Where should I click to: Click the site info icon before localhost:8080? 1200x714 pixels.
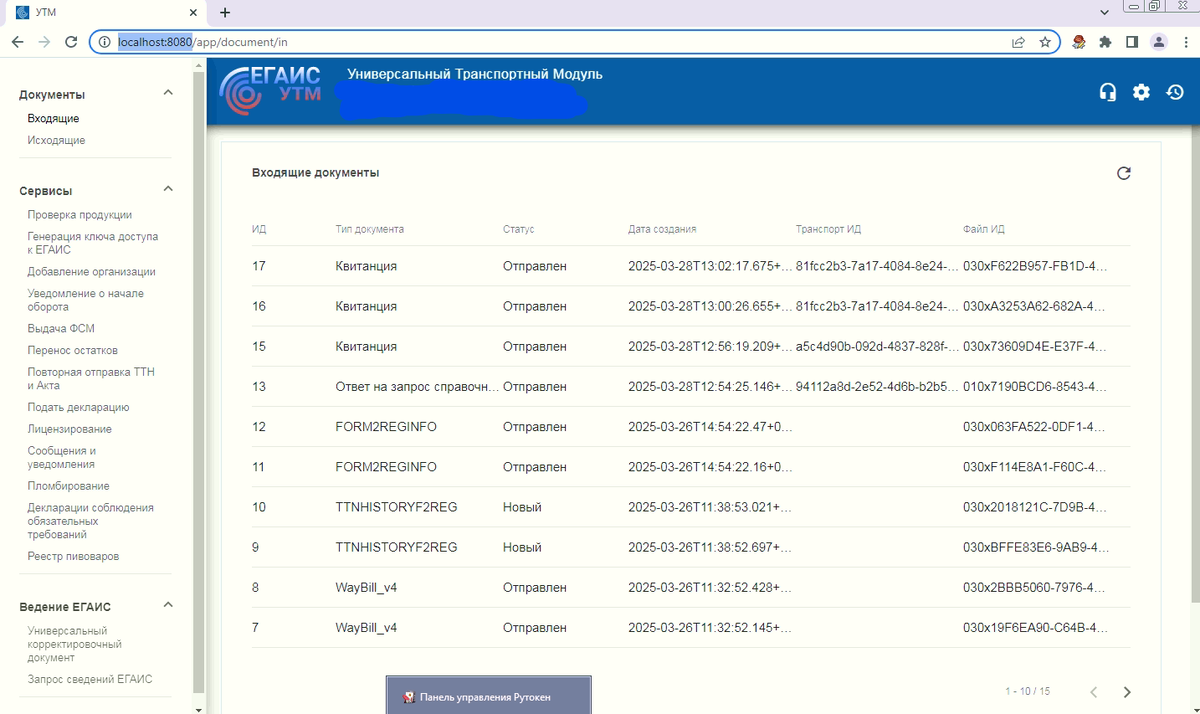point(104,42)
